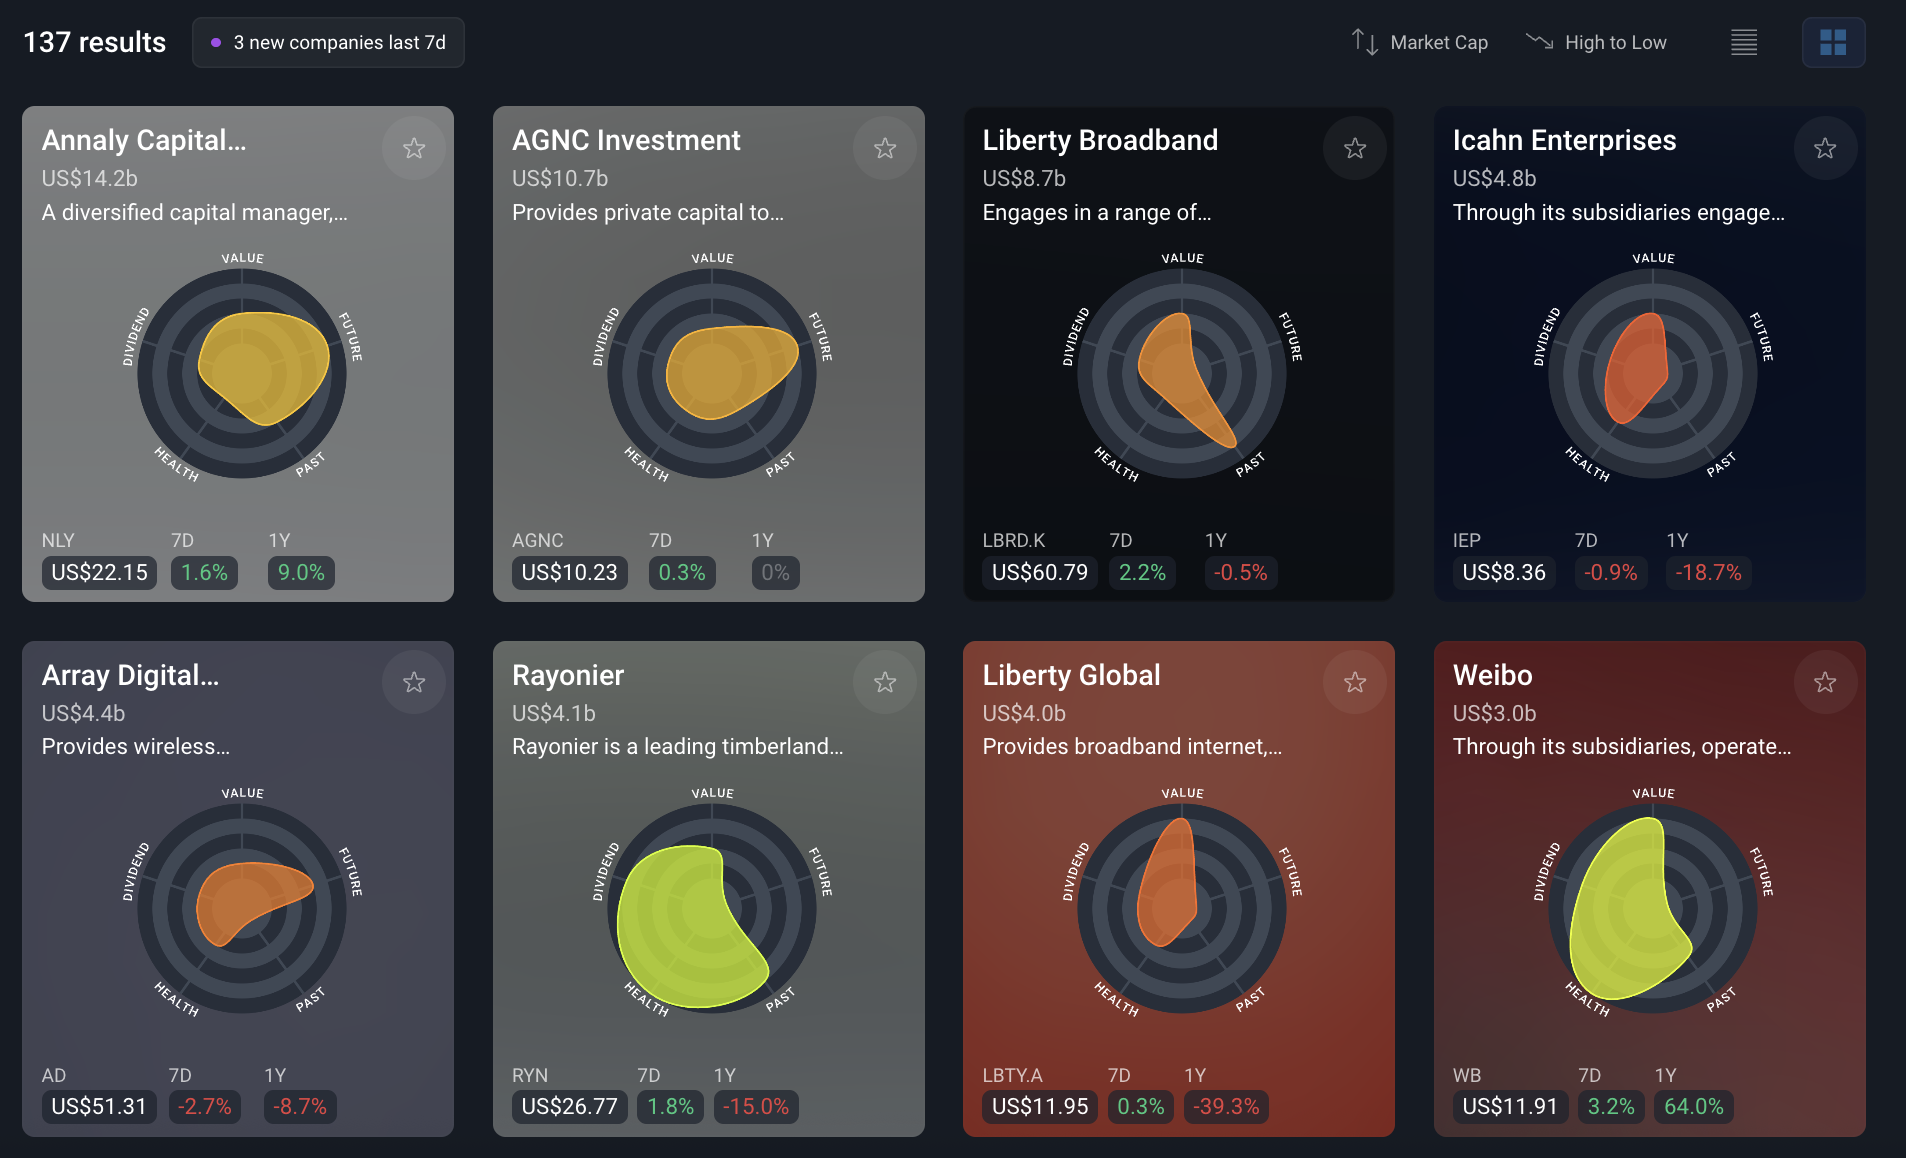Open the Weibo snowflake chart
This screenshot has height=1158, width=1906.
coord(1653,908)
